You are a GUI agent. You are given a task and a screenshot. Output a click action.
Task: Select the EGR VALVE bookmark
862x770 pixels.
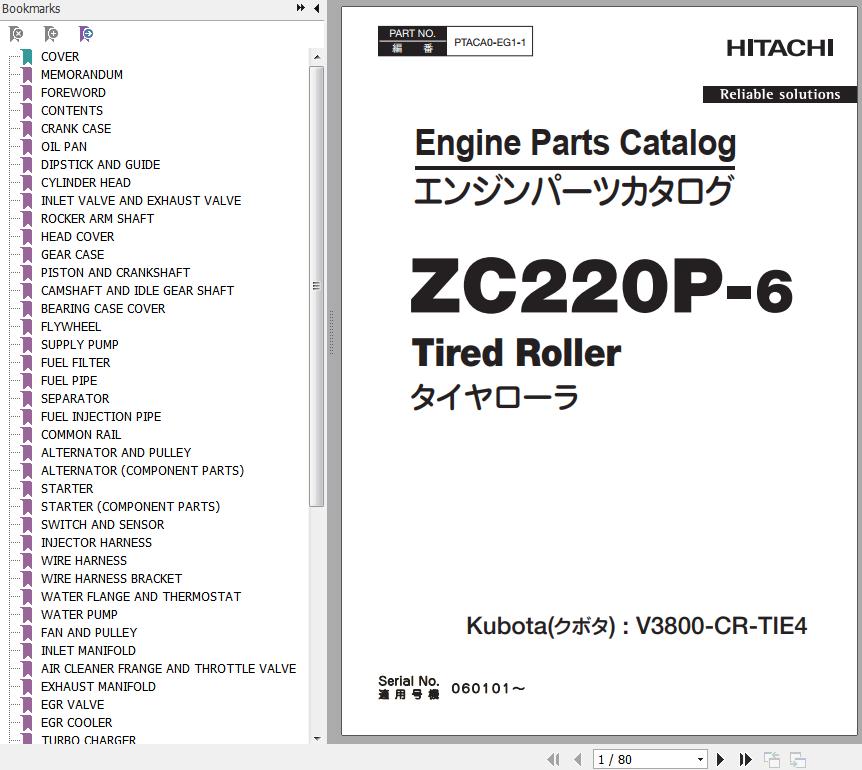(72, 705)
